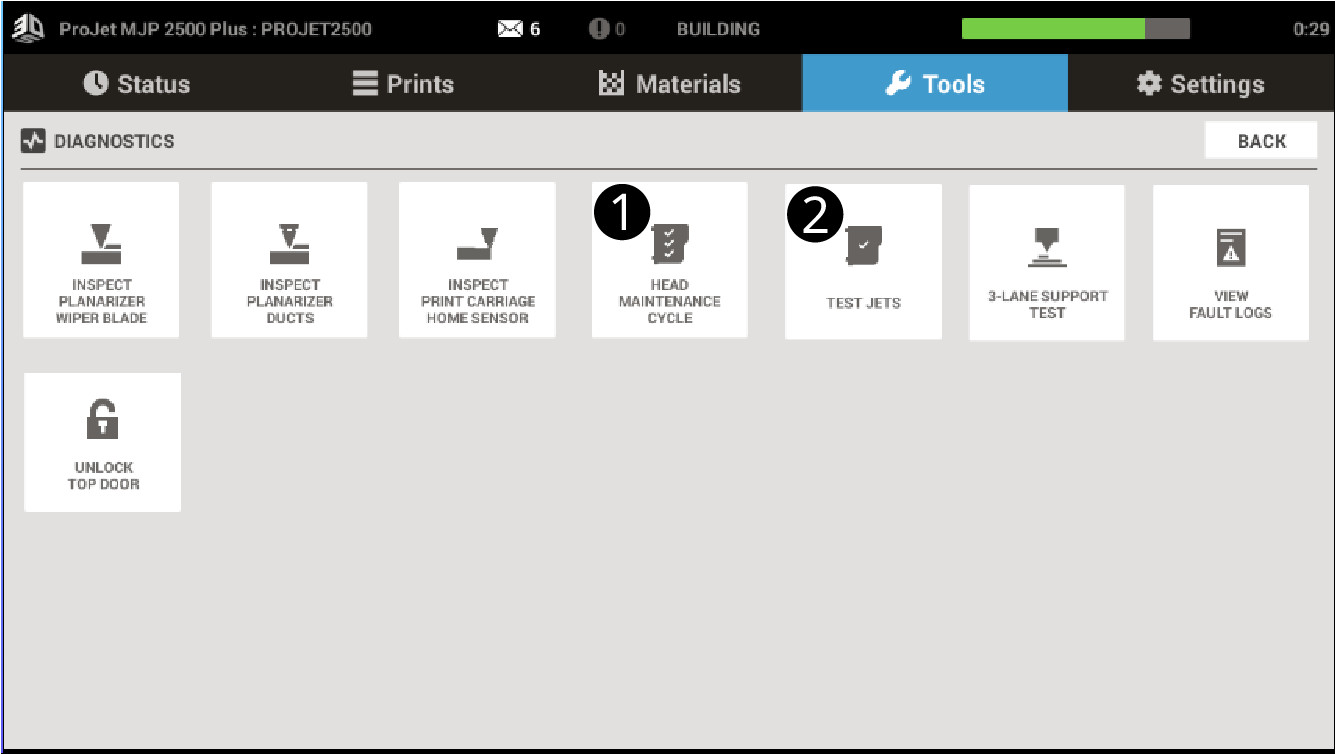Viewport: 1335px width, 754px height.
Task: Click the DIAGNOSTICS heading icon
Action: pos(33,141)
